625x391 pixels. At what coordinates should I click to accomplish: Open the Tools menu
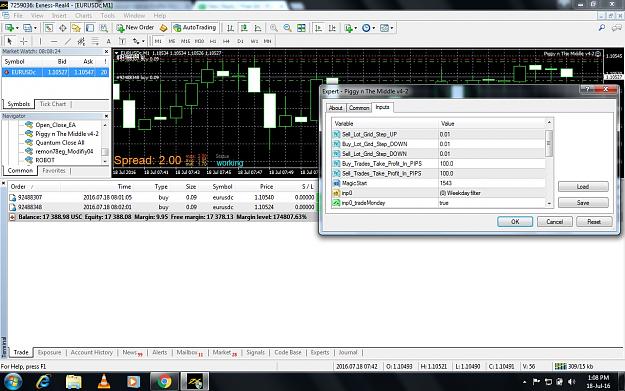click(108, 16)
